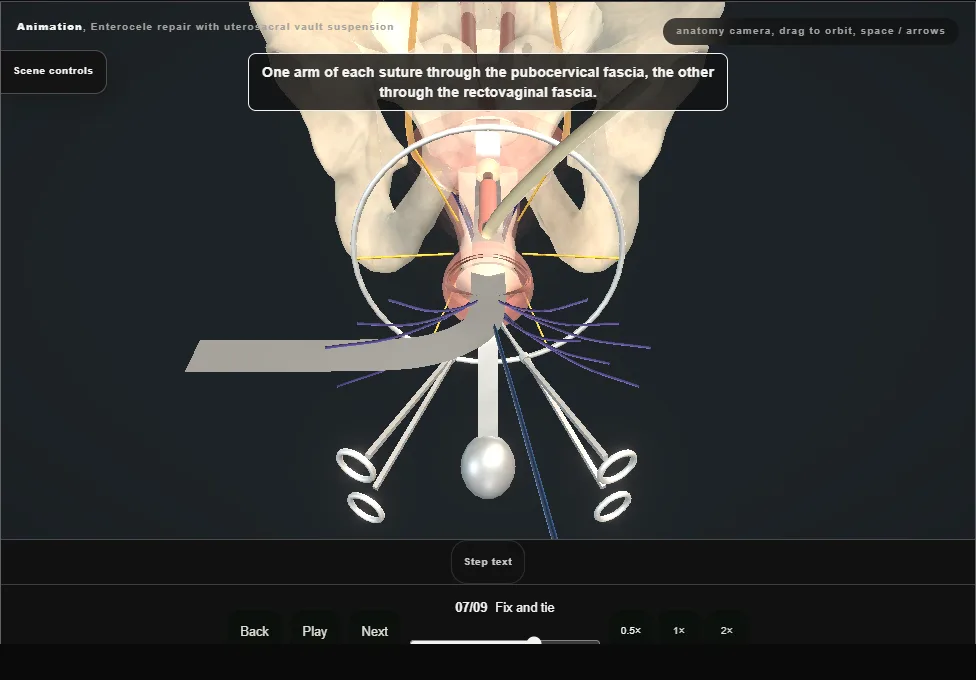Click the anatomy camera hint label
Image resolution: width=976 pixels, height=680 pixels.
point(810,31)
